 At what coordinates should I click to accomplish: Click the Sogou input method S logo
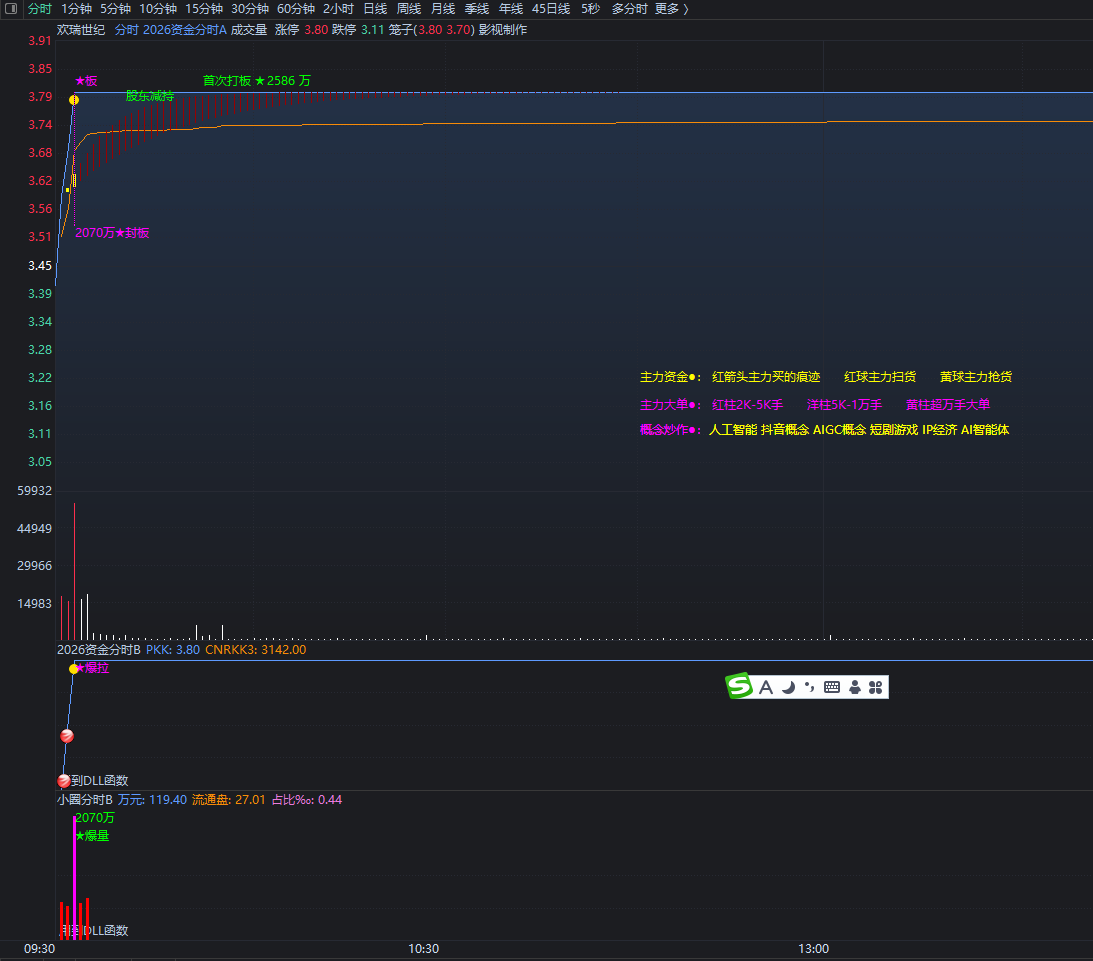coord(739,686)
